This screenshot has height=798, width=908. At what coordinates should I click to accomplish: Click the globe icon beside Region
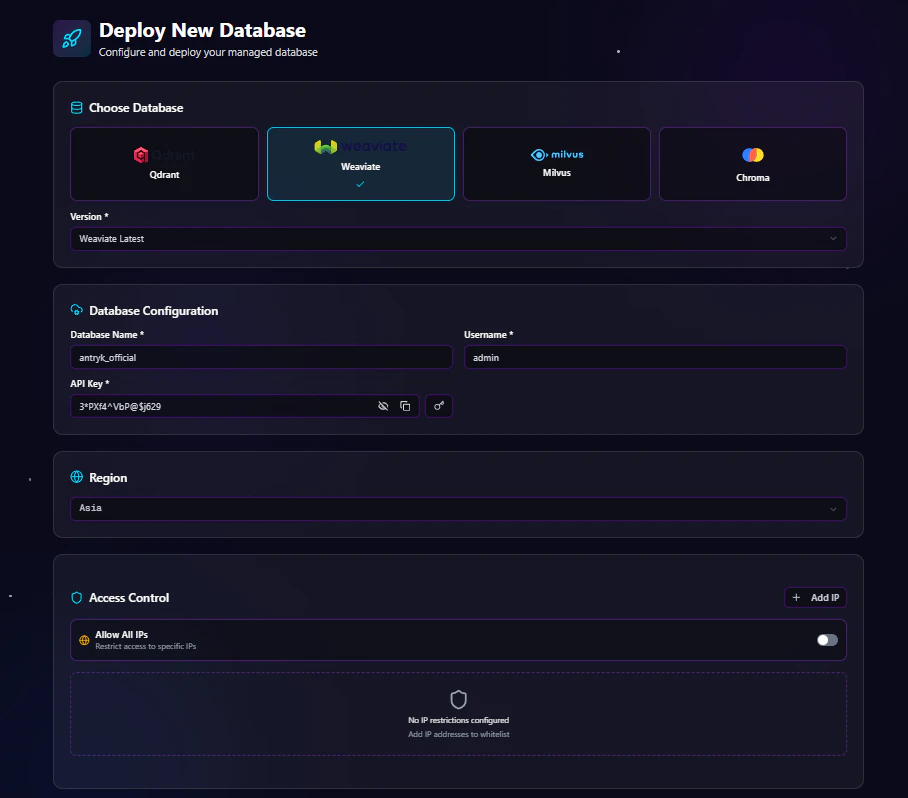pyautogui.click(x=76, y=477)
